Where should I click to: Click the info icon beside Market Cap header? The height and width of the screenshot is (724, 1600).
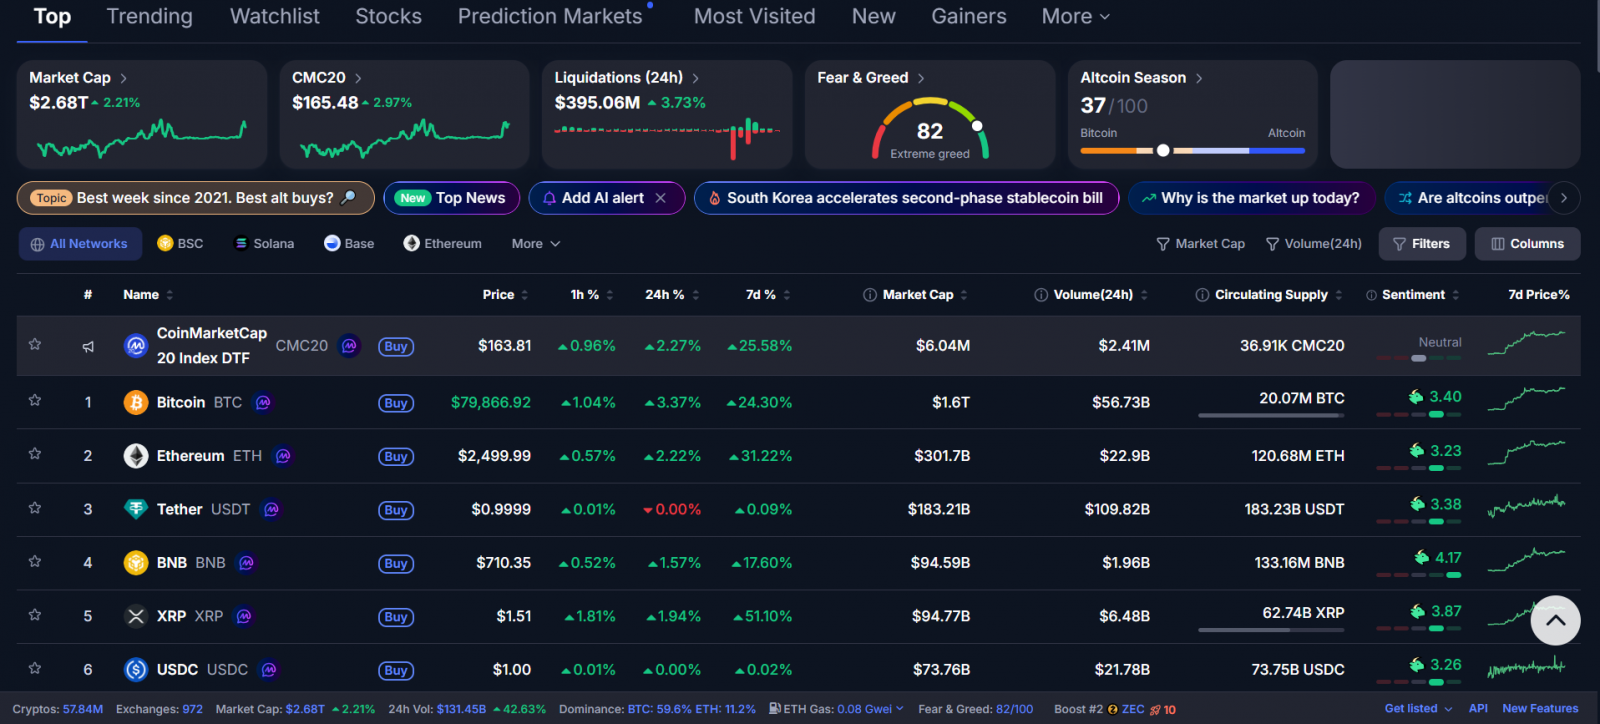pos(870,295)
